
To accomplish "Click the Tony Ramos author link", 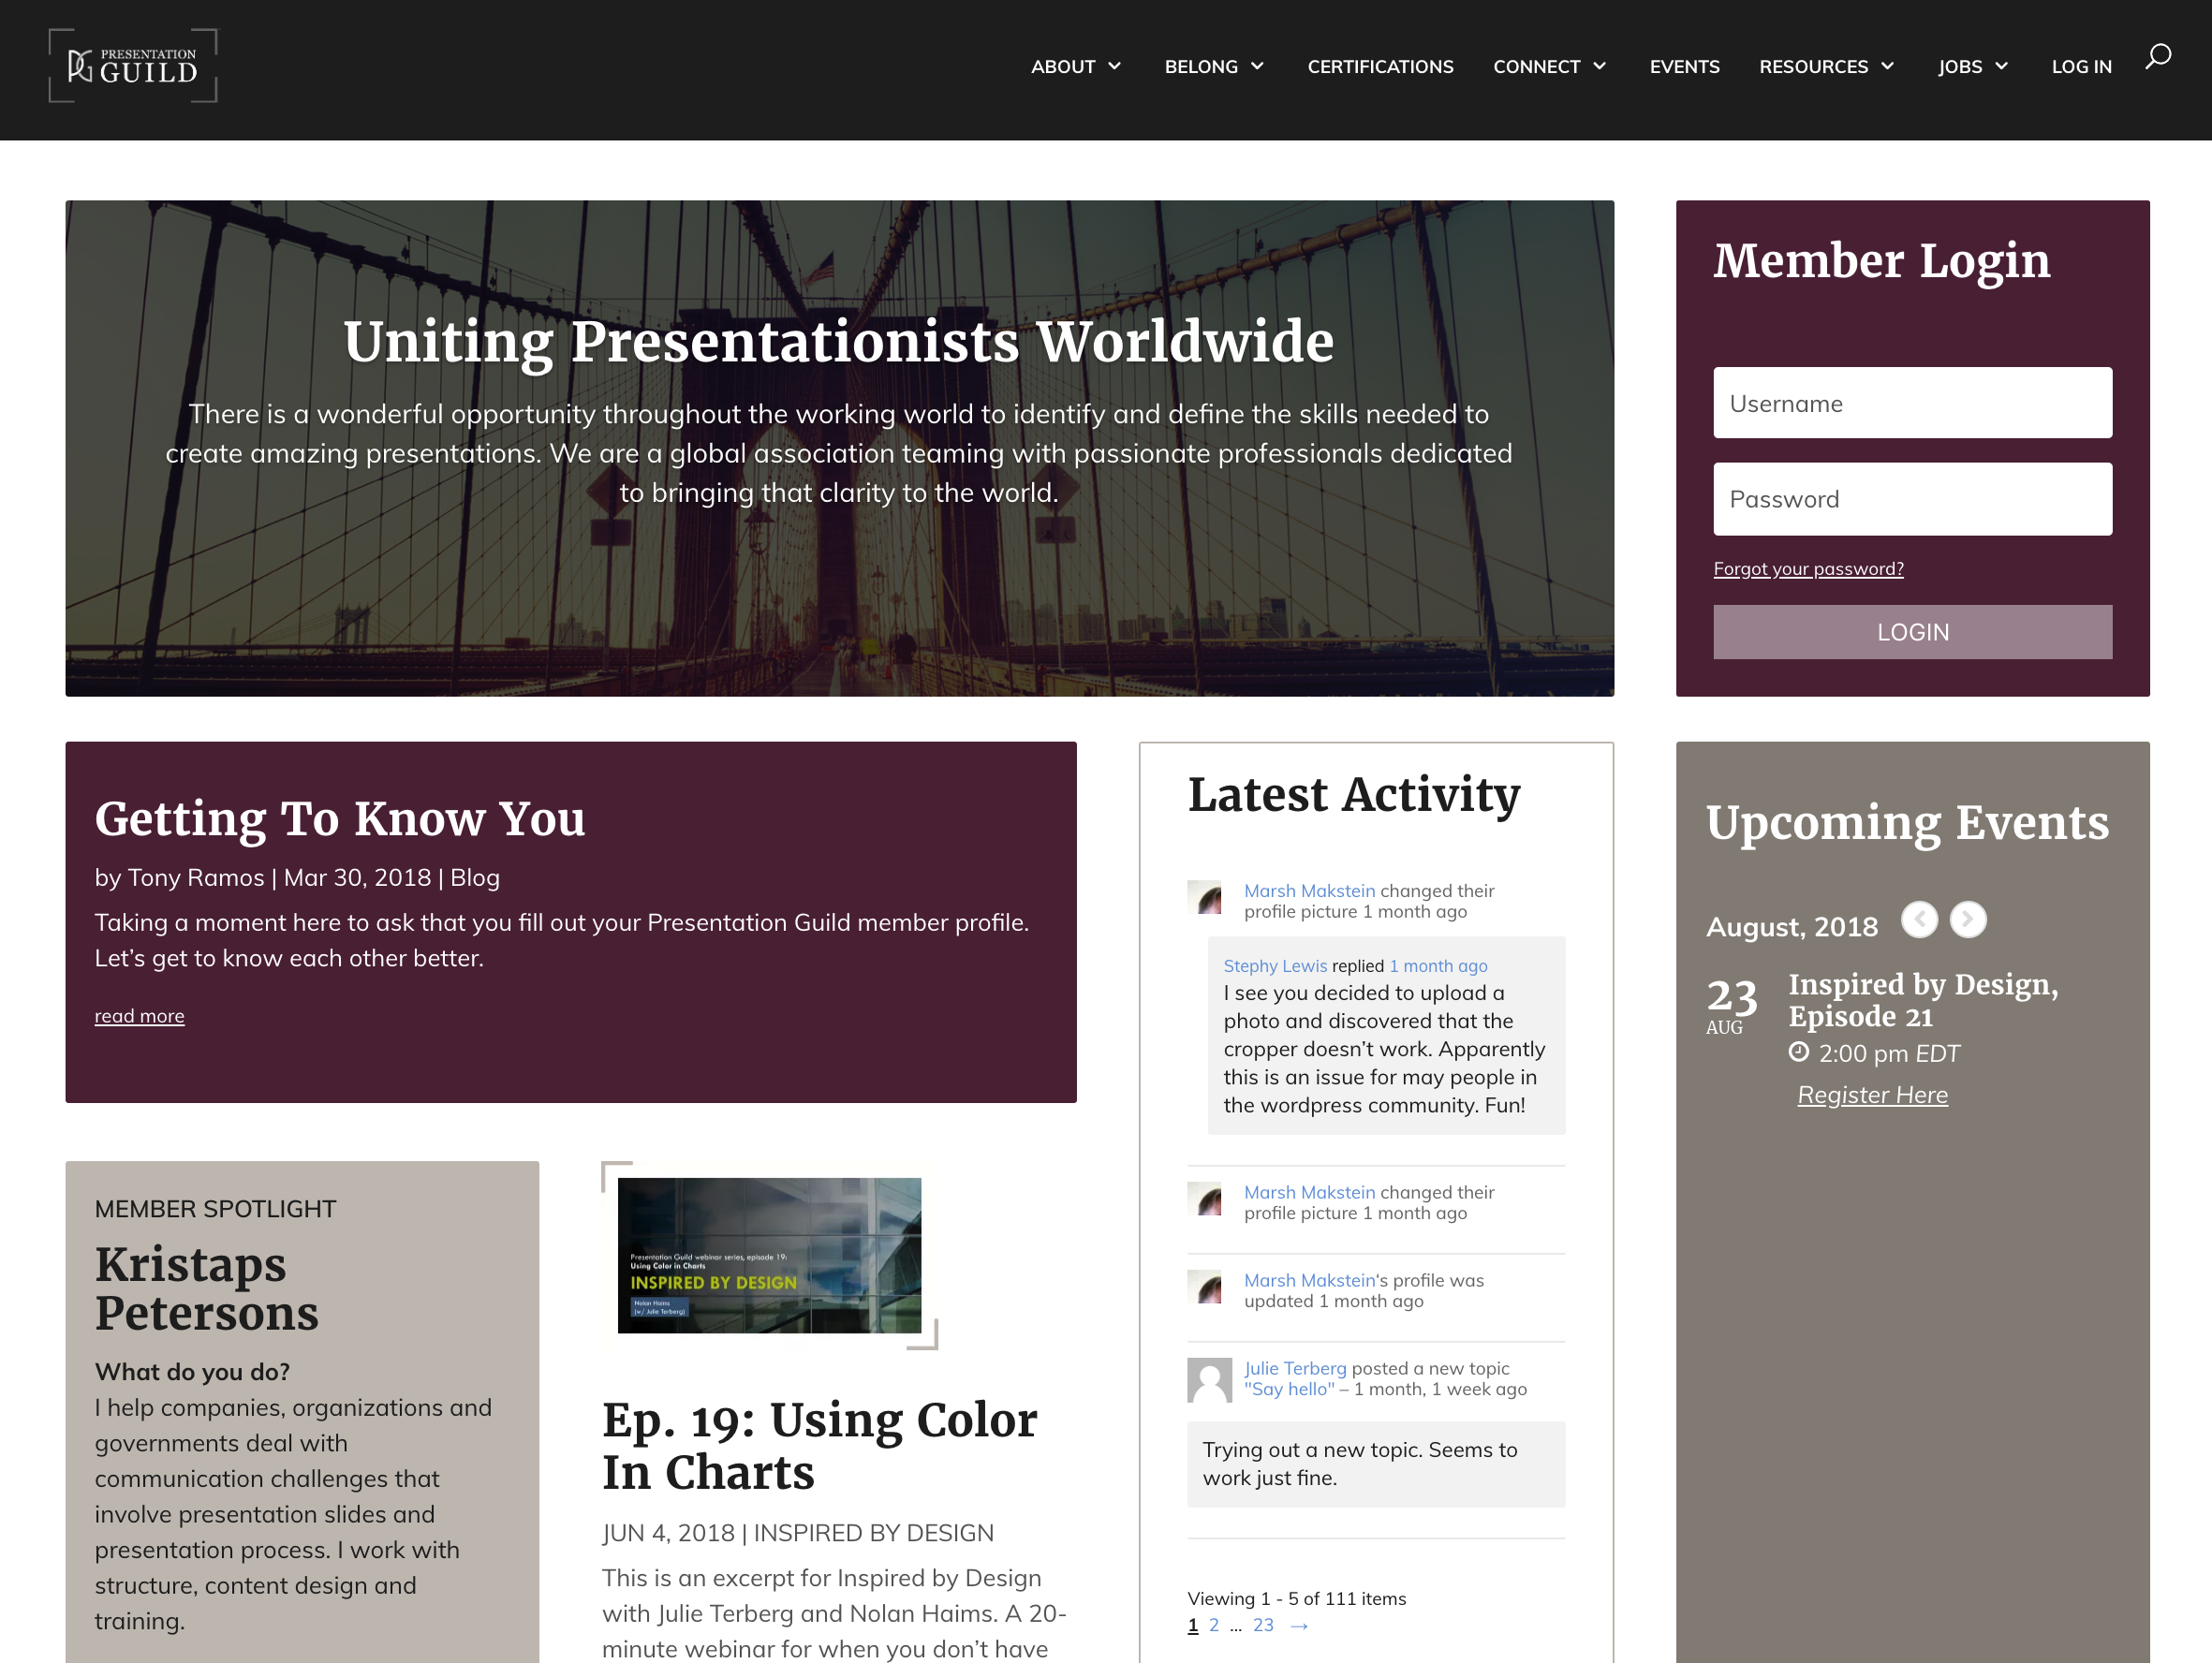I will click(x=196, y=877).
